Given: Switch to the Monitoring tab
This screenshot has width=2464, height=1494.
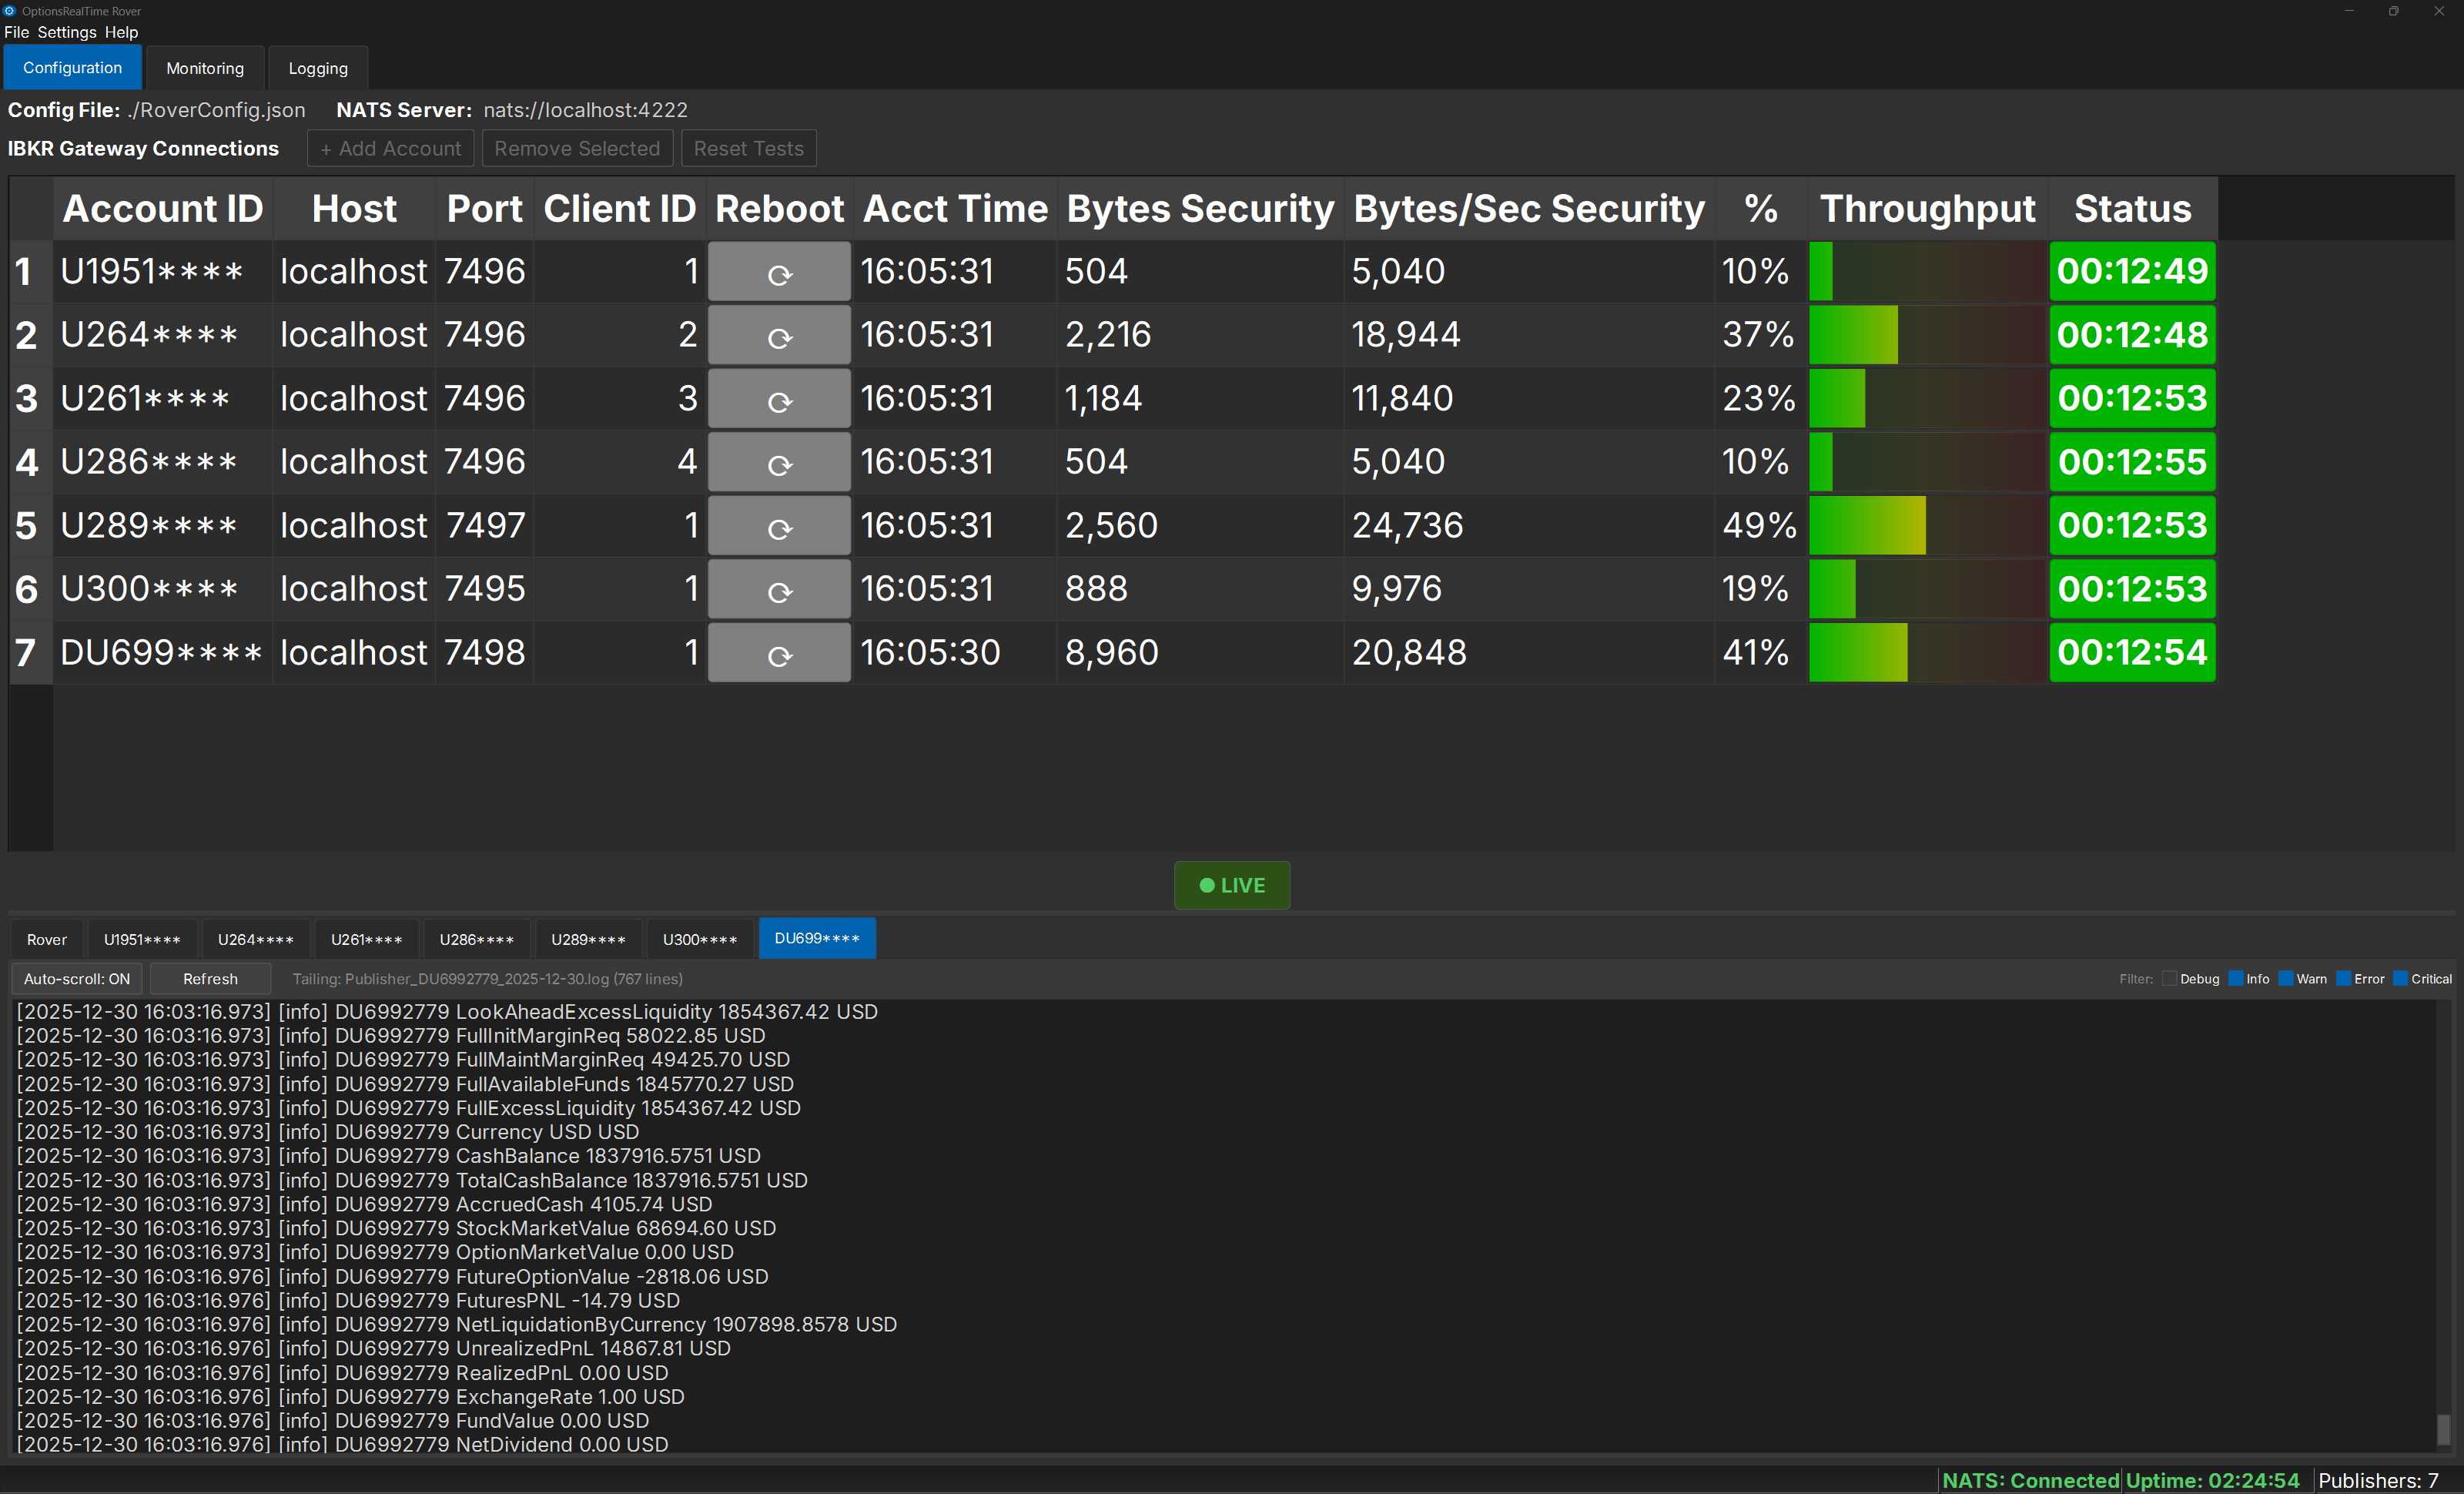Looking at the screenshot, I should pyautogui.click(x=205, y=68).
